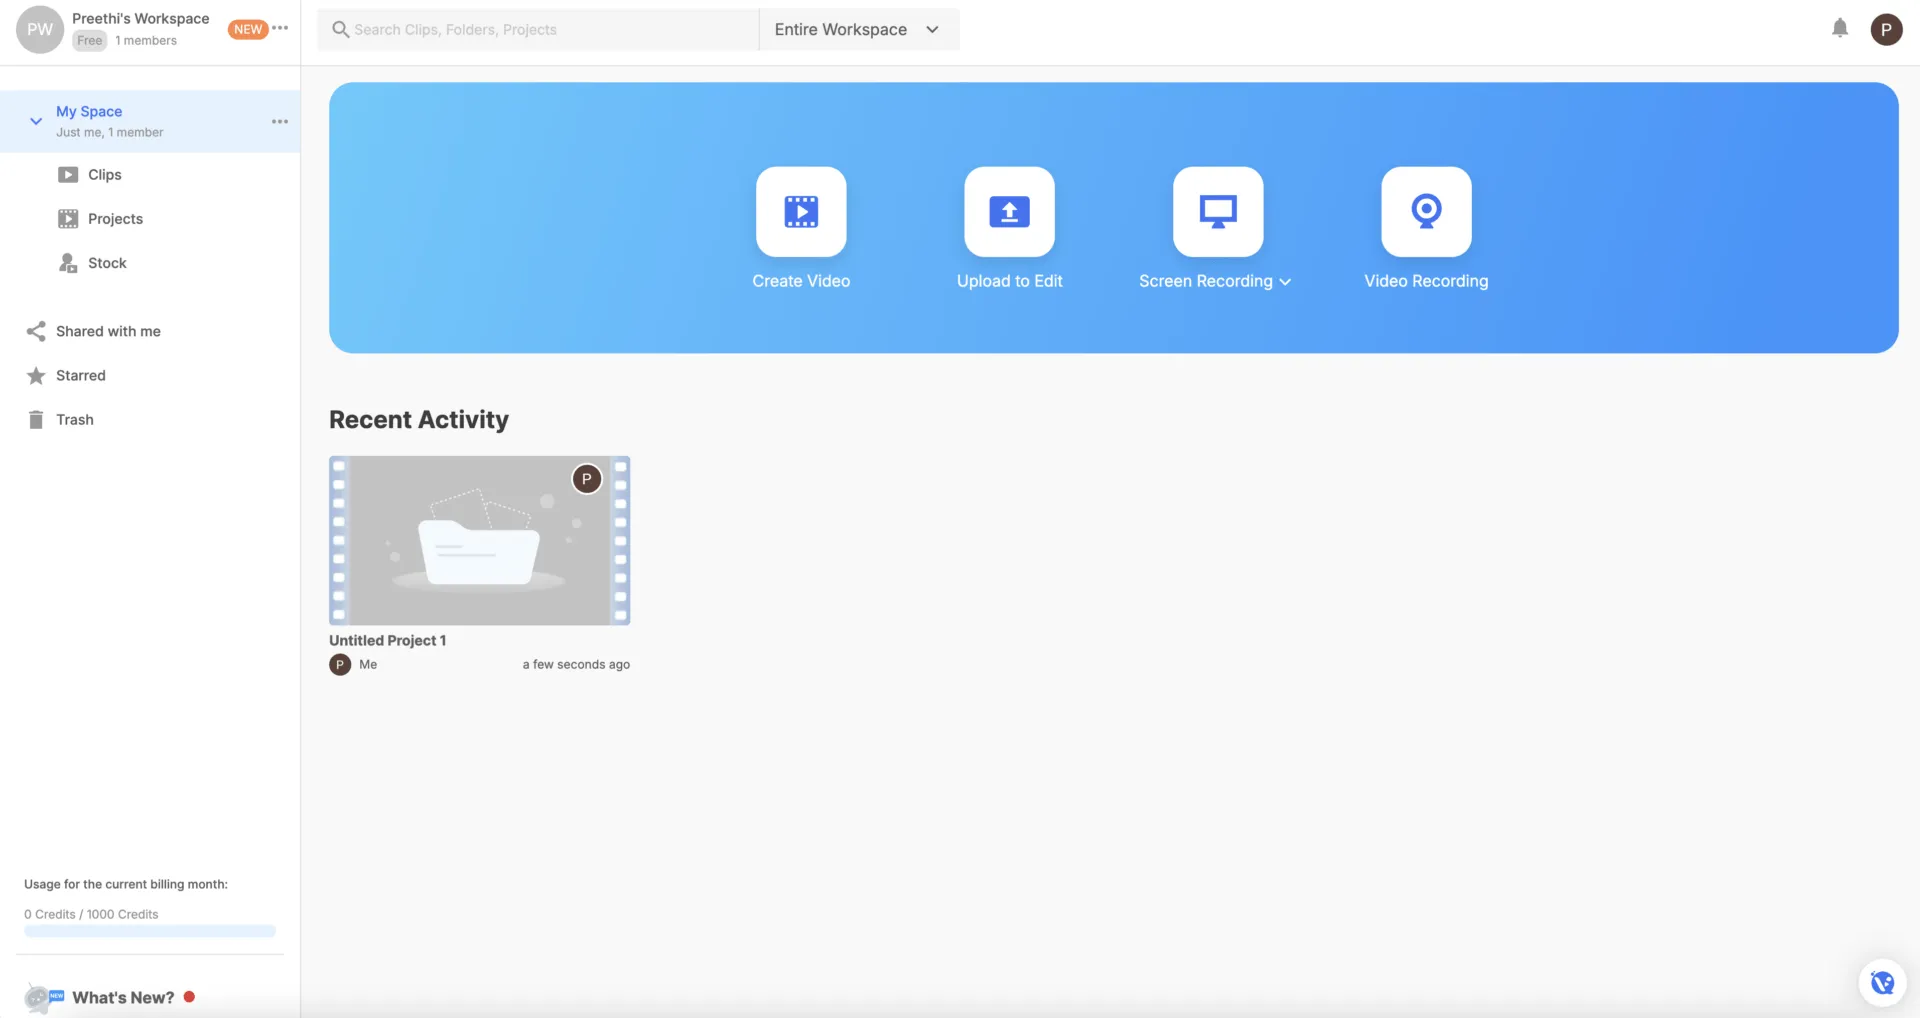Click the Video Recording label

tap(1426, 281)
